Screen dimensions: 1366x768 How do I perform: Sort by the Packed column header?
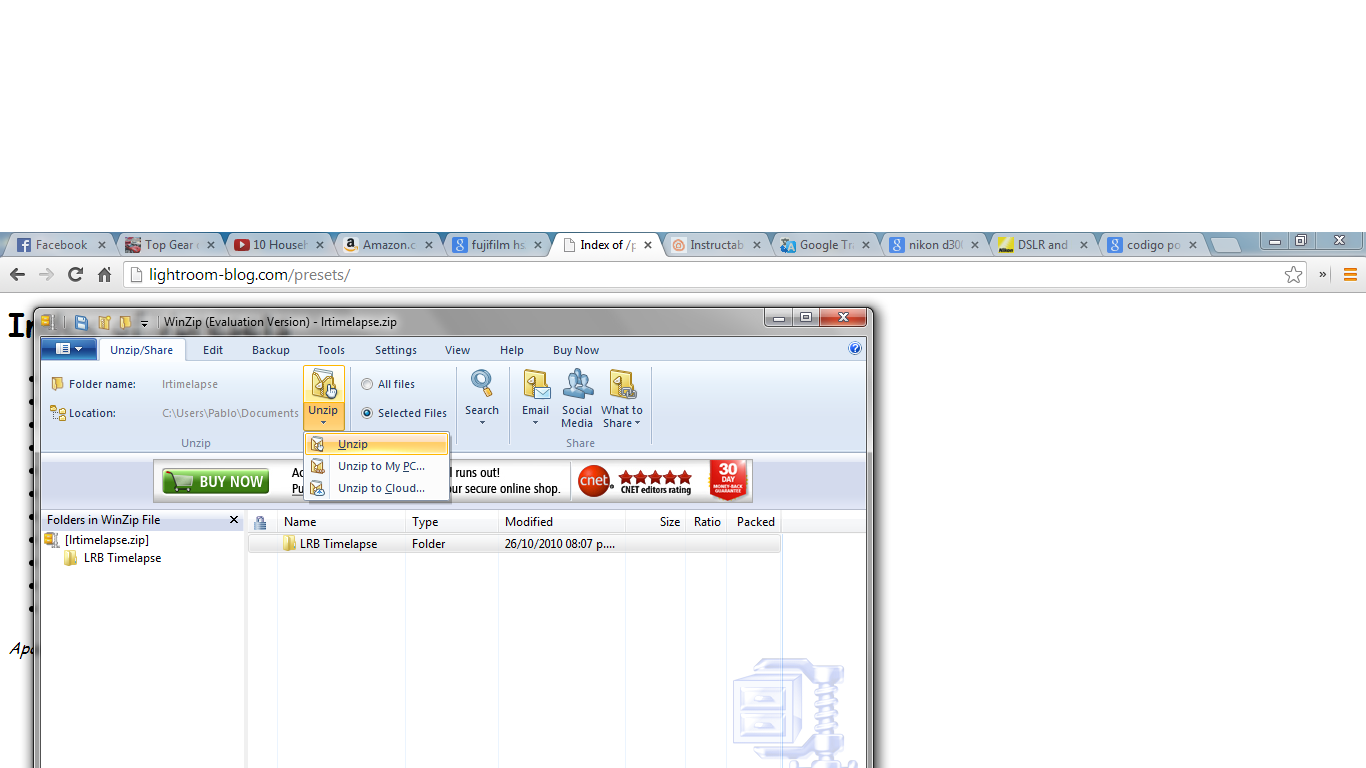click(x=753, y=522)
